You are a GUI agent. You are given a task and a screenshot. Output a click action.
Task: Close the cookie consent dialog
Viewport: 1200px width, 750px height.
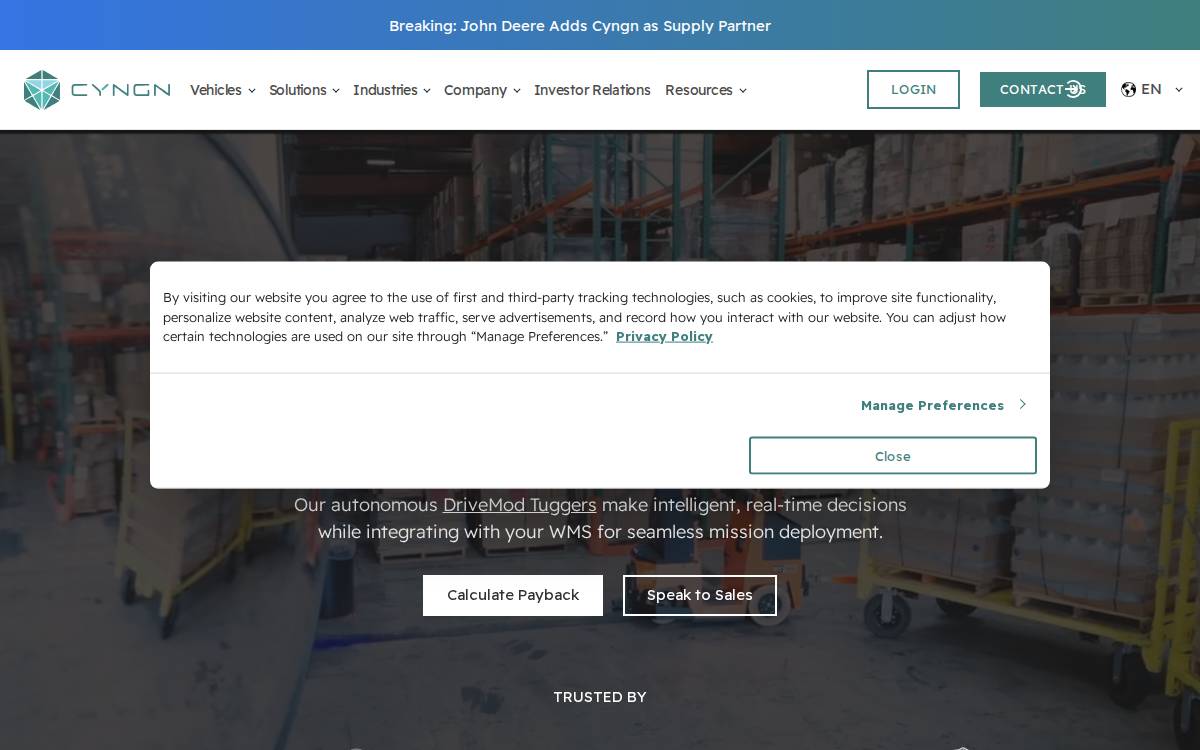[893, 456]
